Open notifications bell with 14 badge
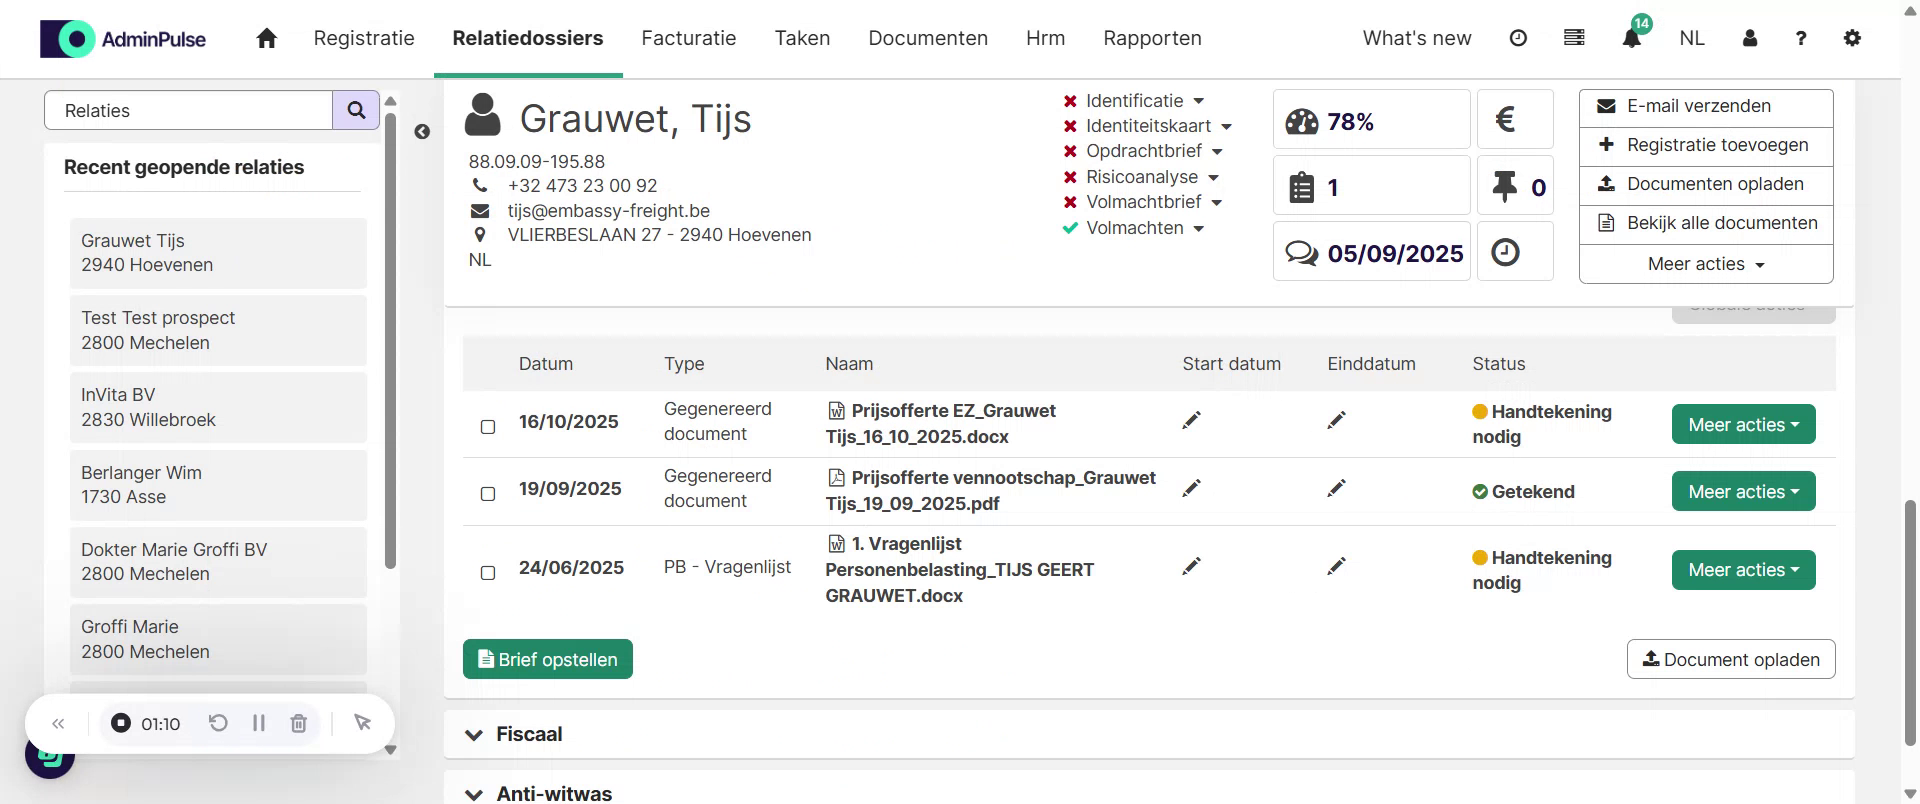Viewport: 1920px width, 804px height. pyautogui.click(x=1631, y=38)
